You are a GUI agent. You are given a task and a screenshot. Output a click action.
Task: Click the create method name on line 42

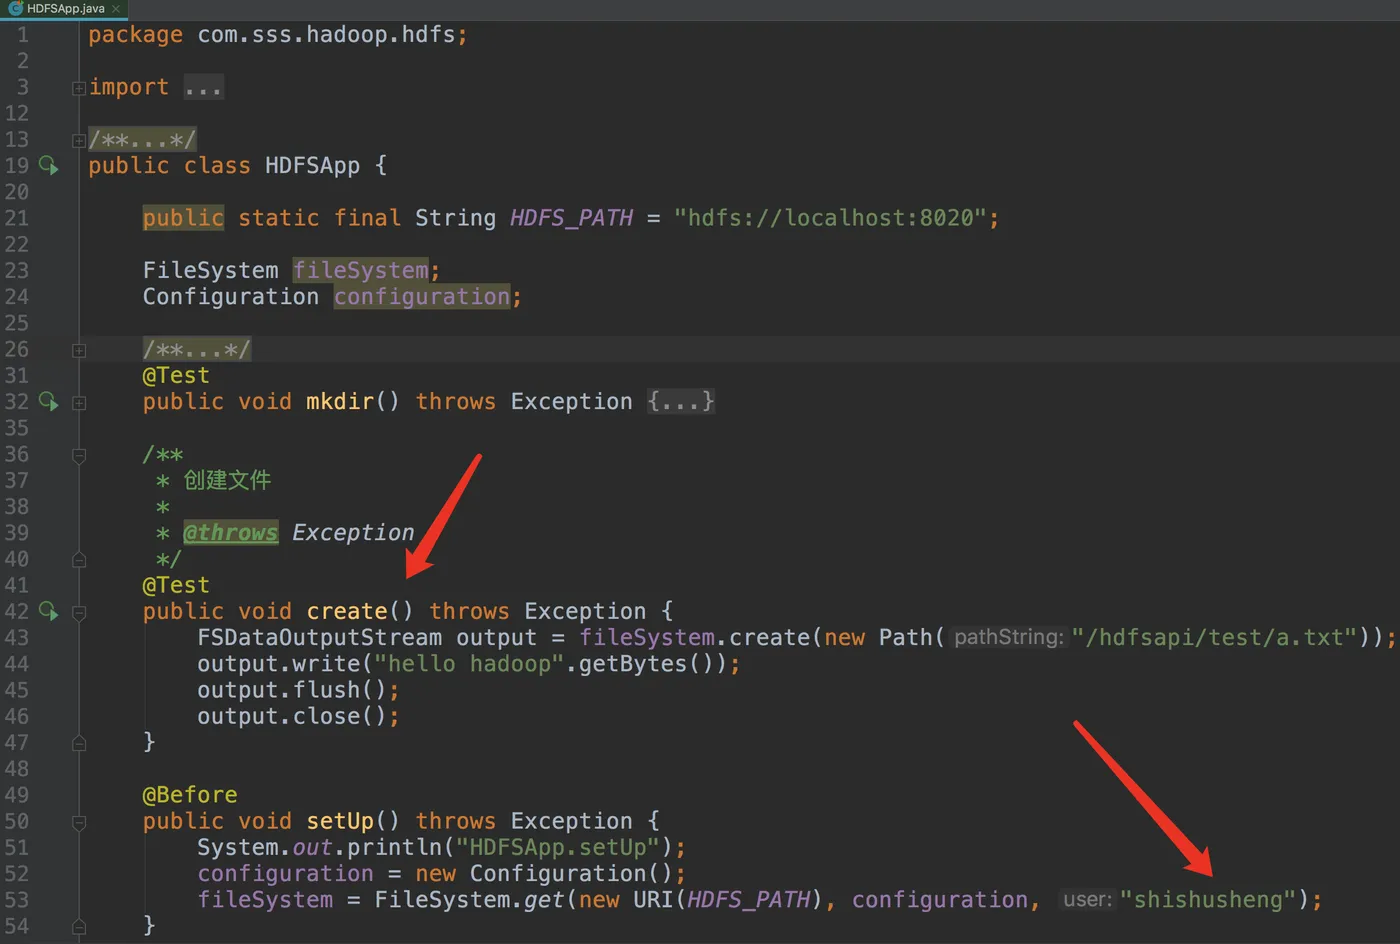347,611
